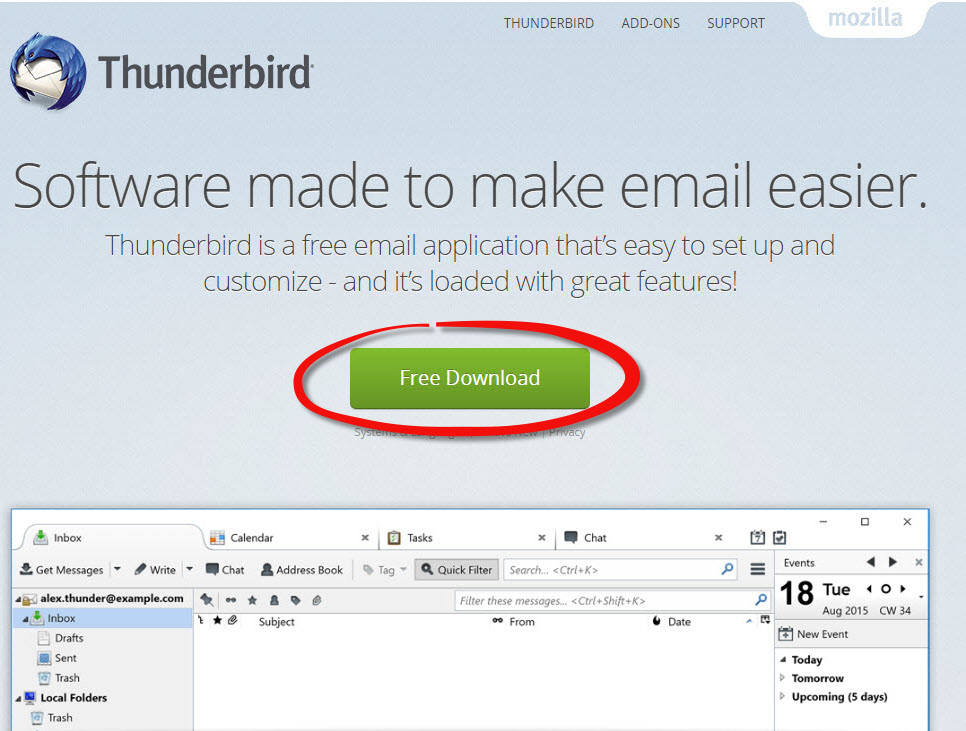Toggle the Quick Filter bar

[456, 570]
